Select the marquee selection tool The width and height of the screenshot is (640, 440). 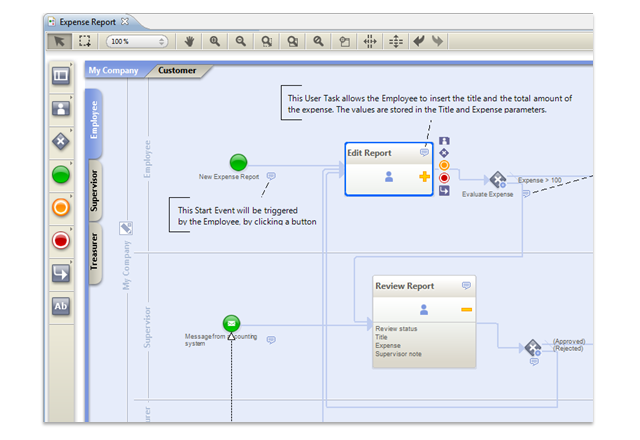click(x=85, y=41)
